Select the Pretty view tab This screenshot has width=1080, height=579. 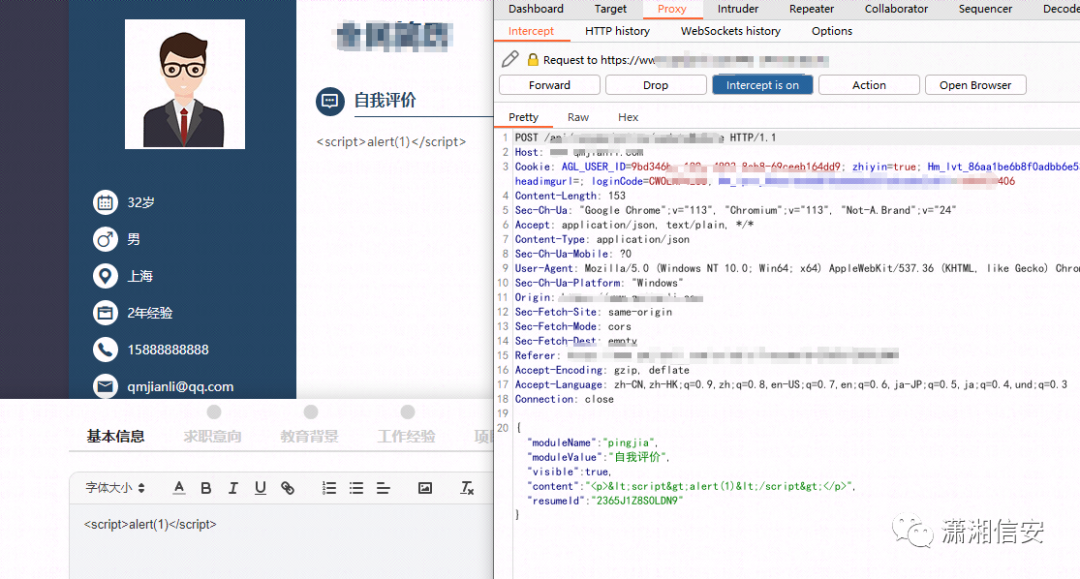(523, 117)
